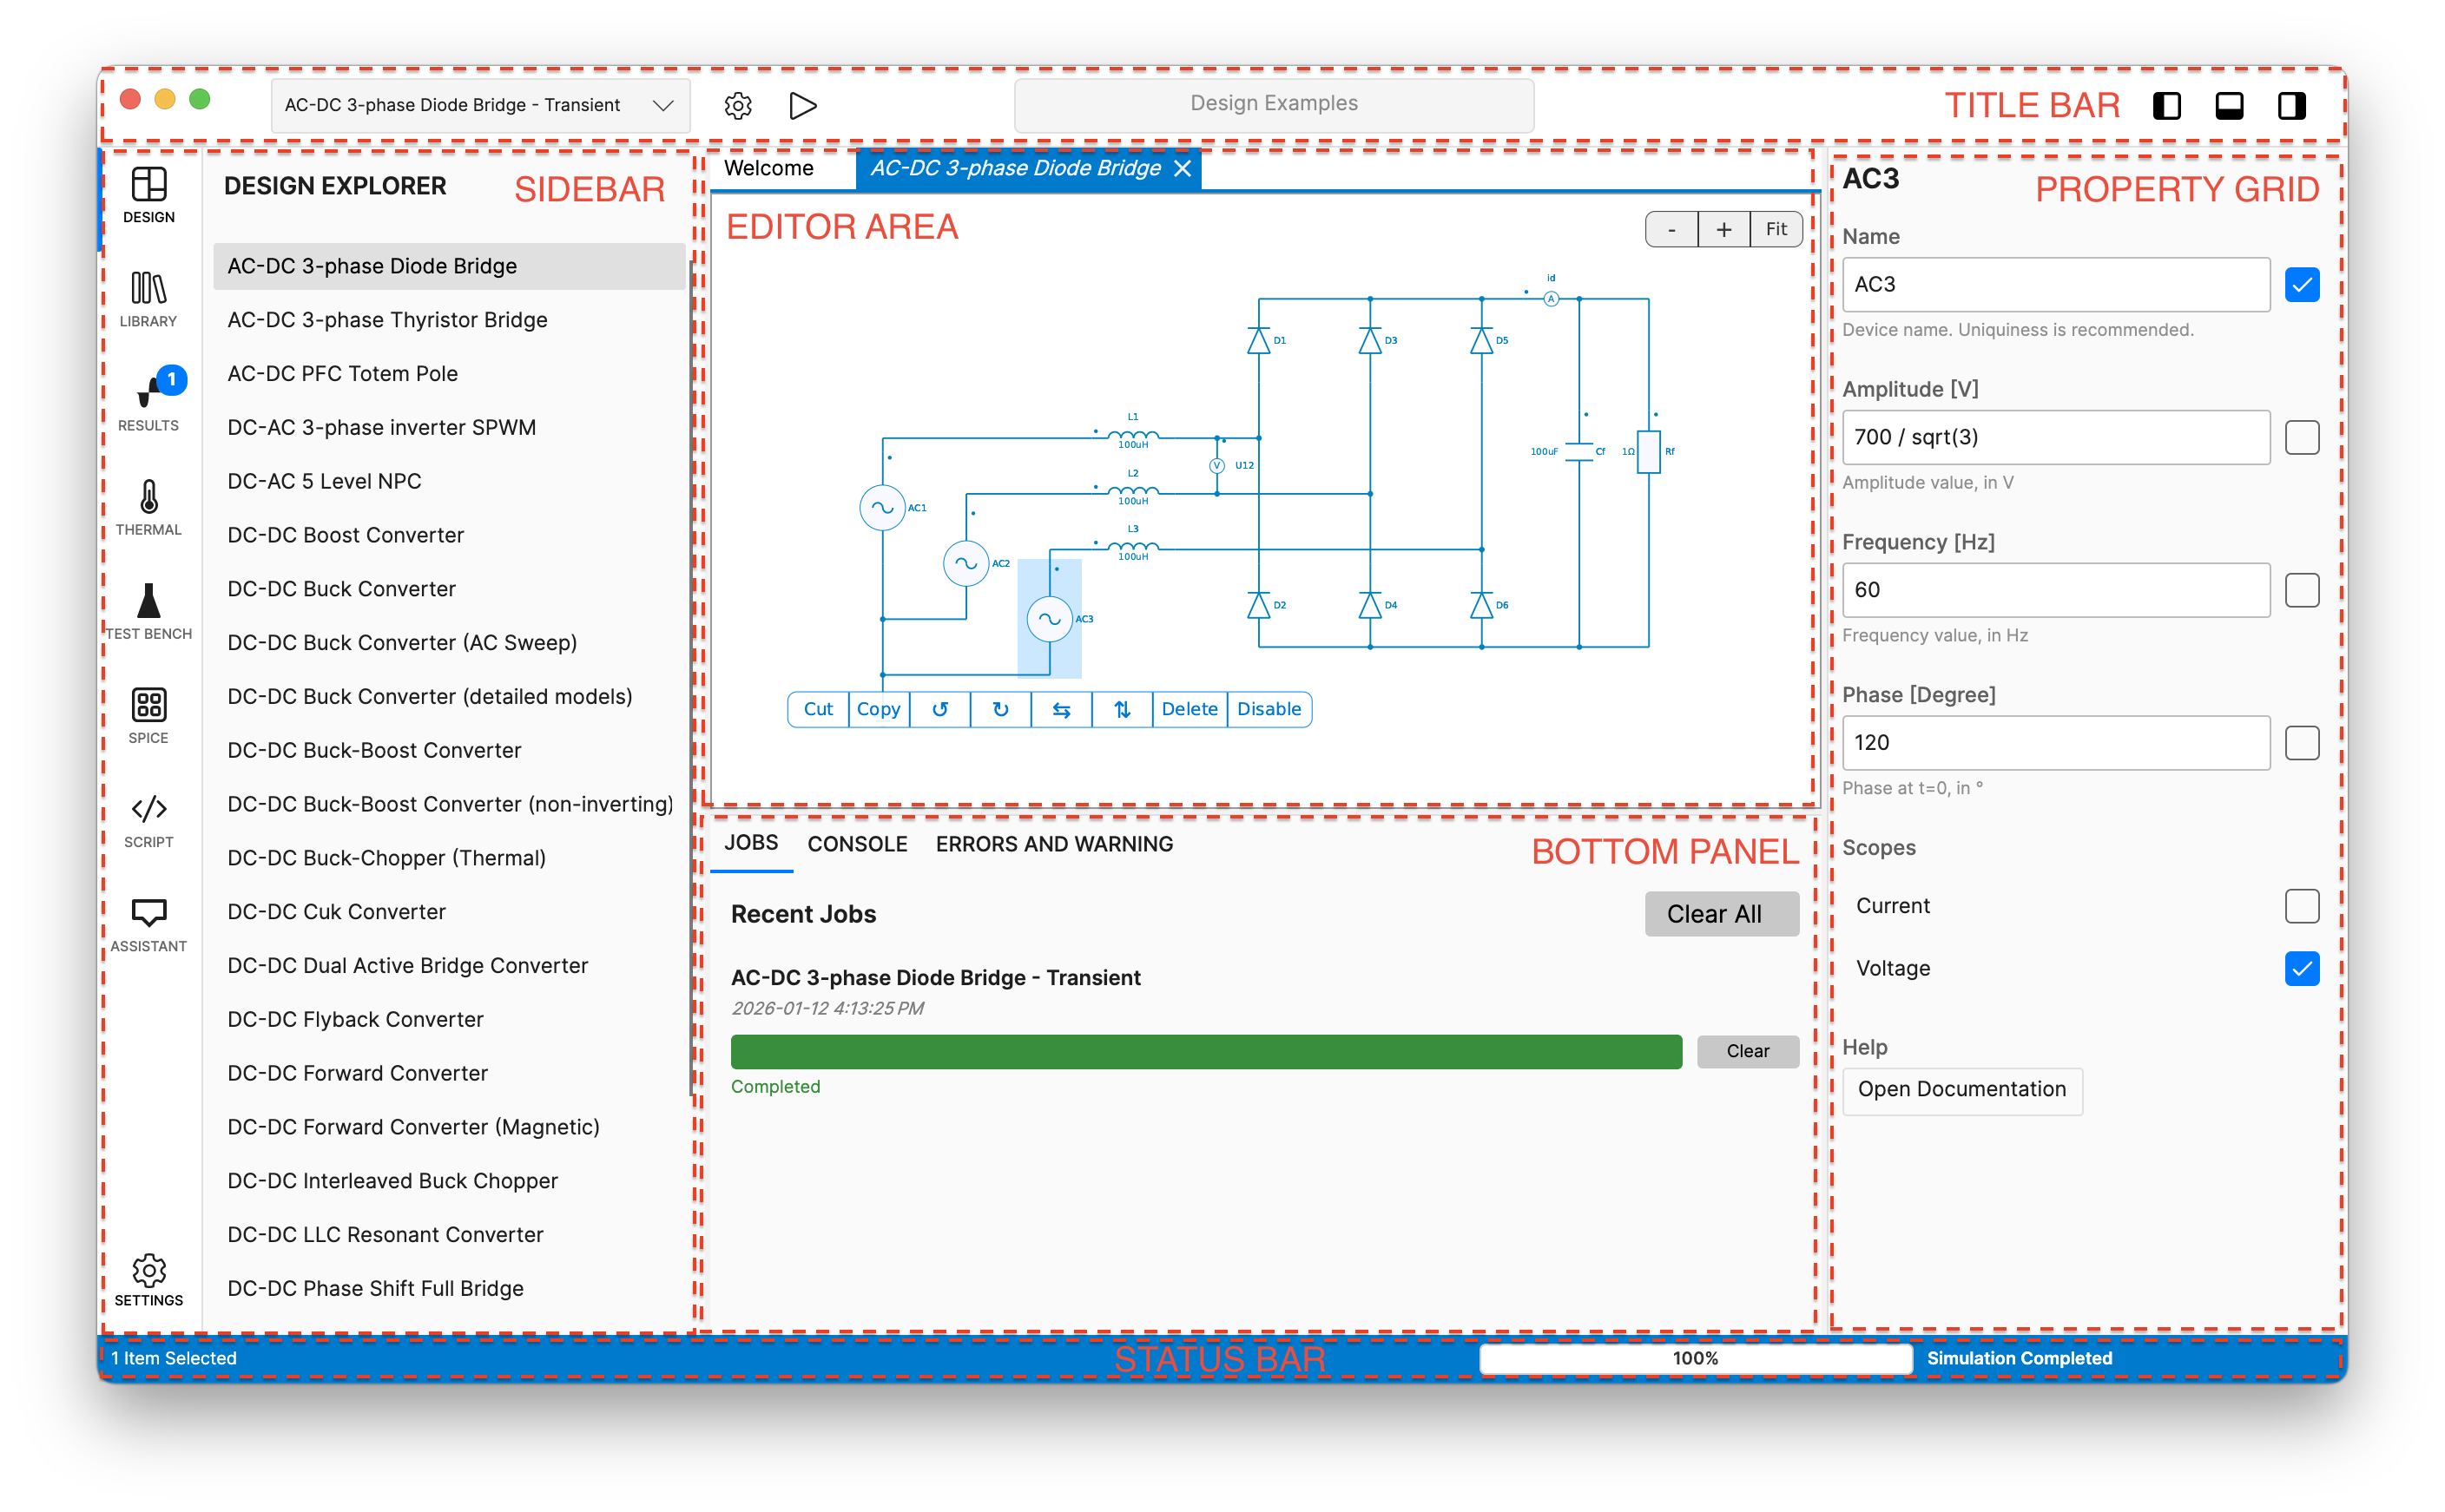The height and width of the screenshot is (1512, 2445).
Task: Switch to the Thermal view icon
Action: coord(148,507)
